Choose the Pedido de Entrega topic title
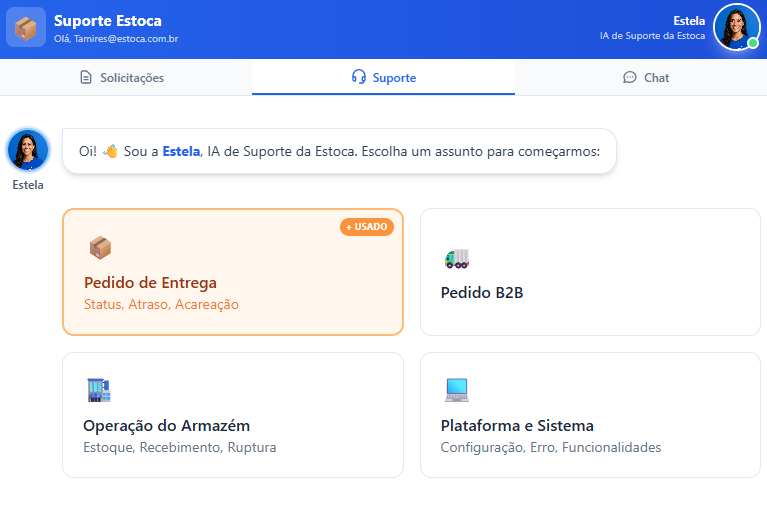This screenshot has width=767, height=512. [150, 283]
